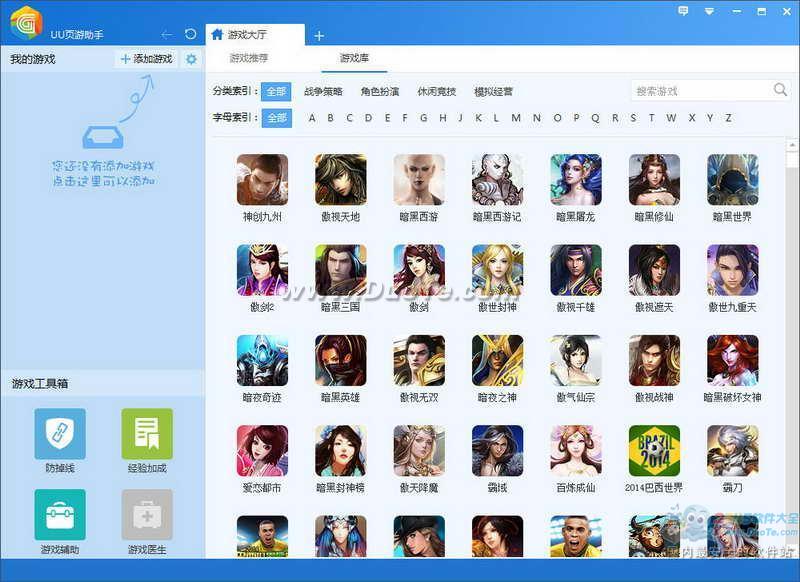The width and height of the screenshot is (800, 582).
Task: Go back using the back arrow
Action: click(x=166, y=35)
